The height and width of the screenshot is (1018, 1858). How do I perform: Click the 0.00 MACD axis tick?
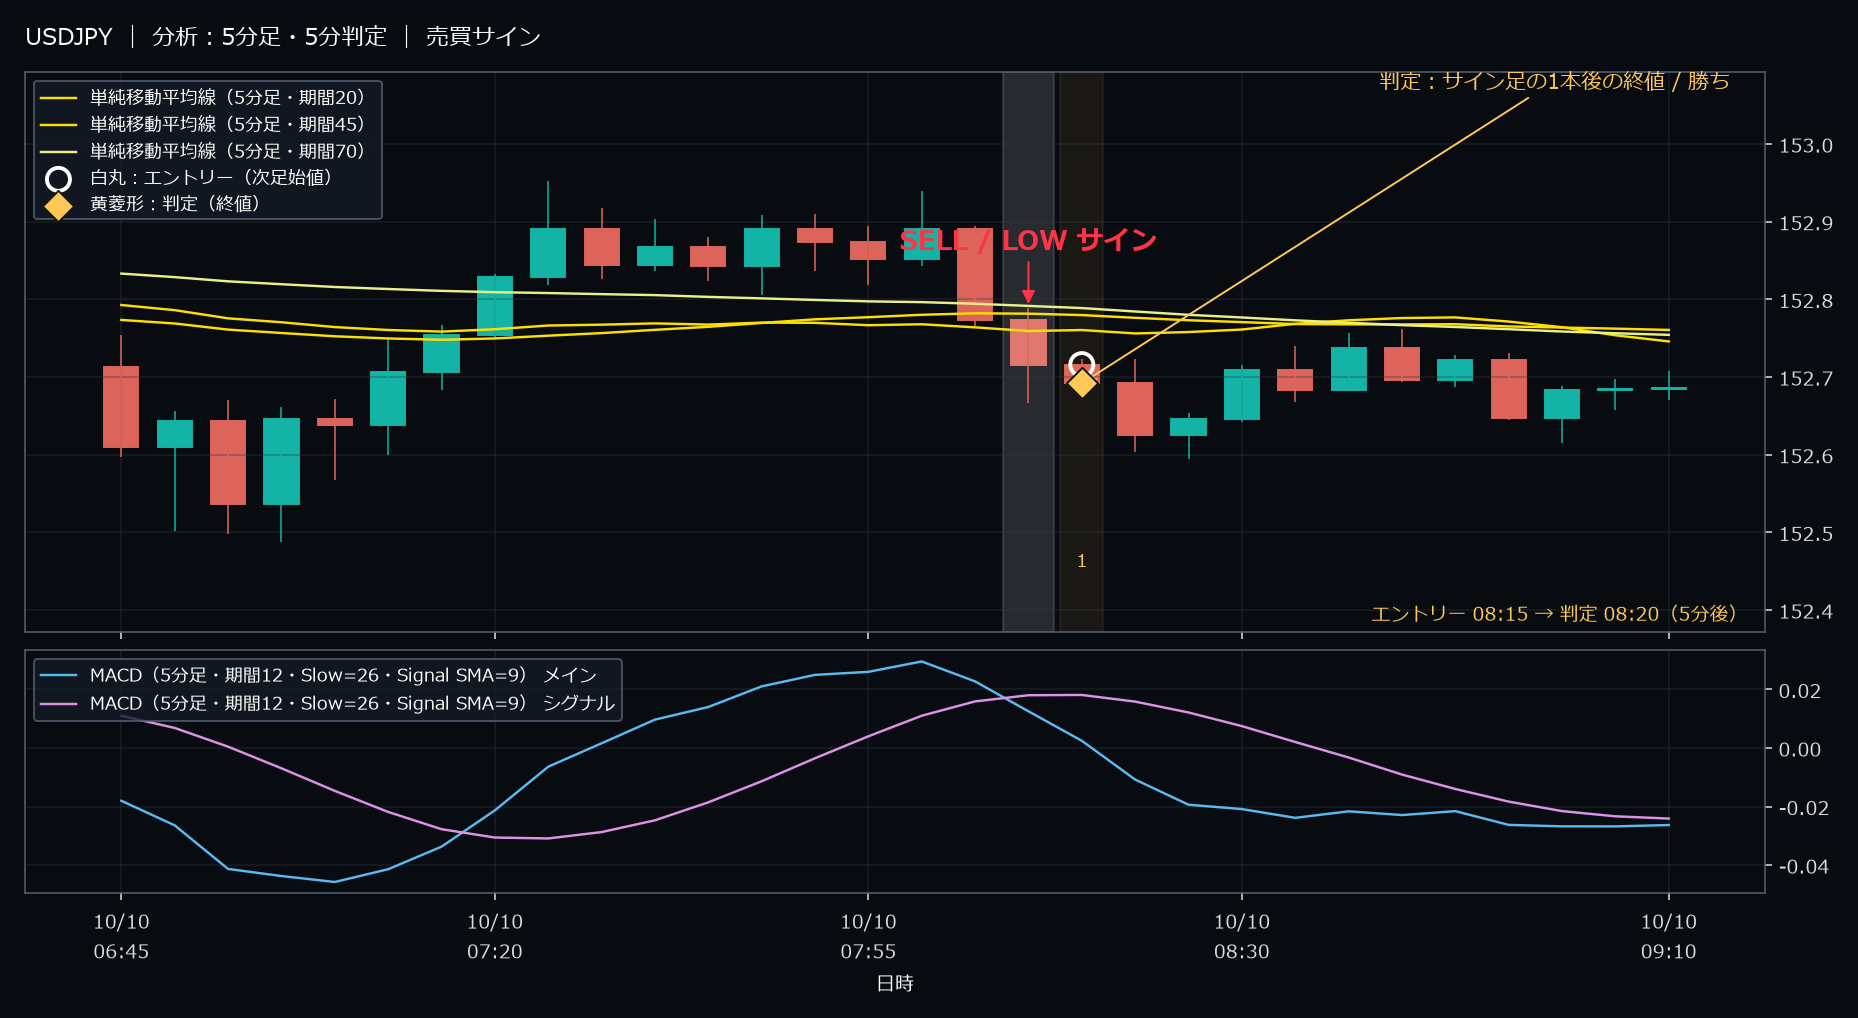1799,749
